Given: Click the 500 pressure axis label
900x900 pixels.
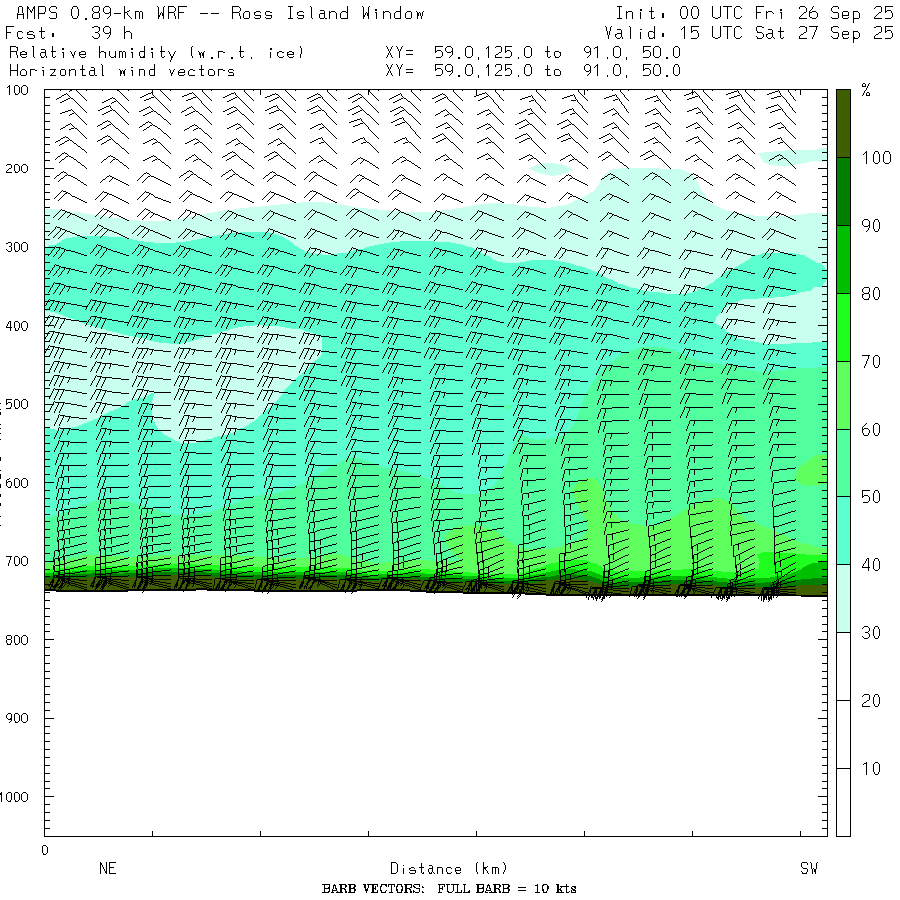Looking at the screenshot, I should 17,404.
